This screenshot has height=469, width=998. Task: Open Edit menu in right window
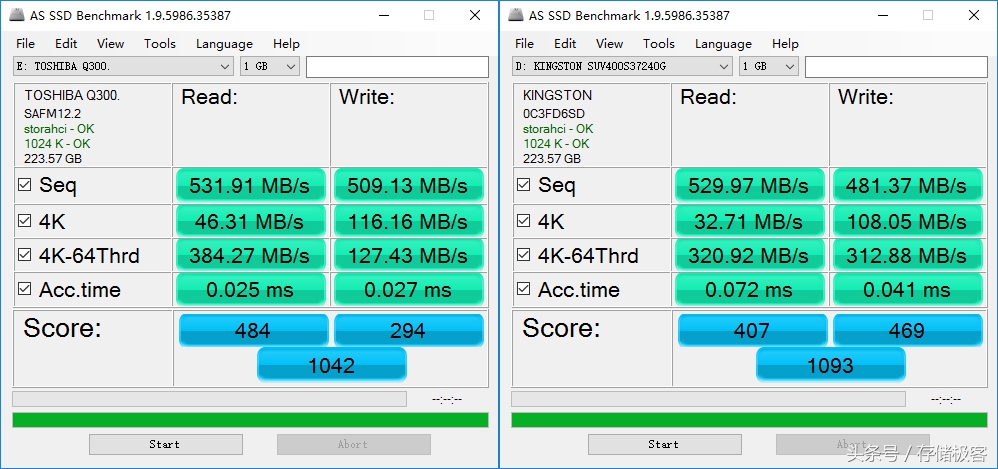[x=565, y=43]
